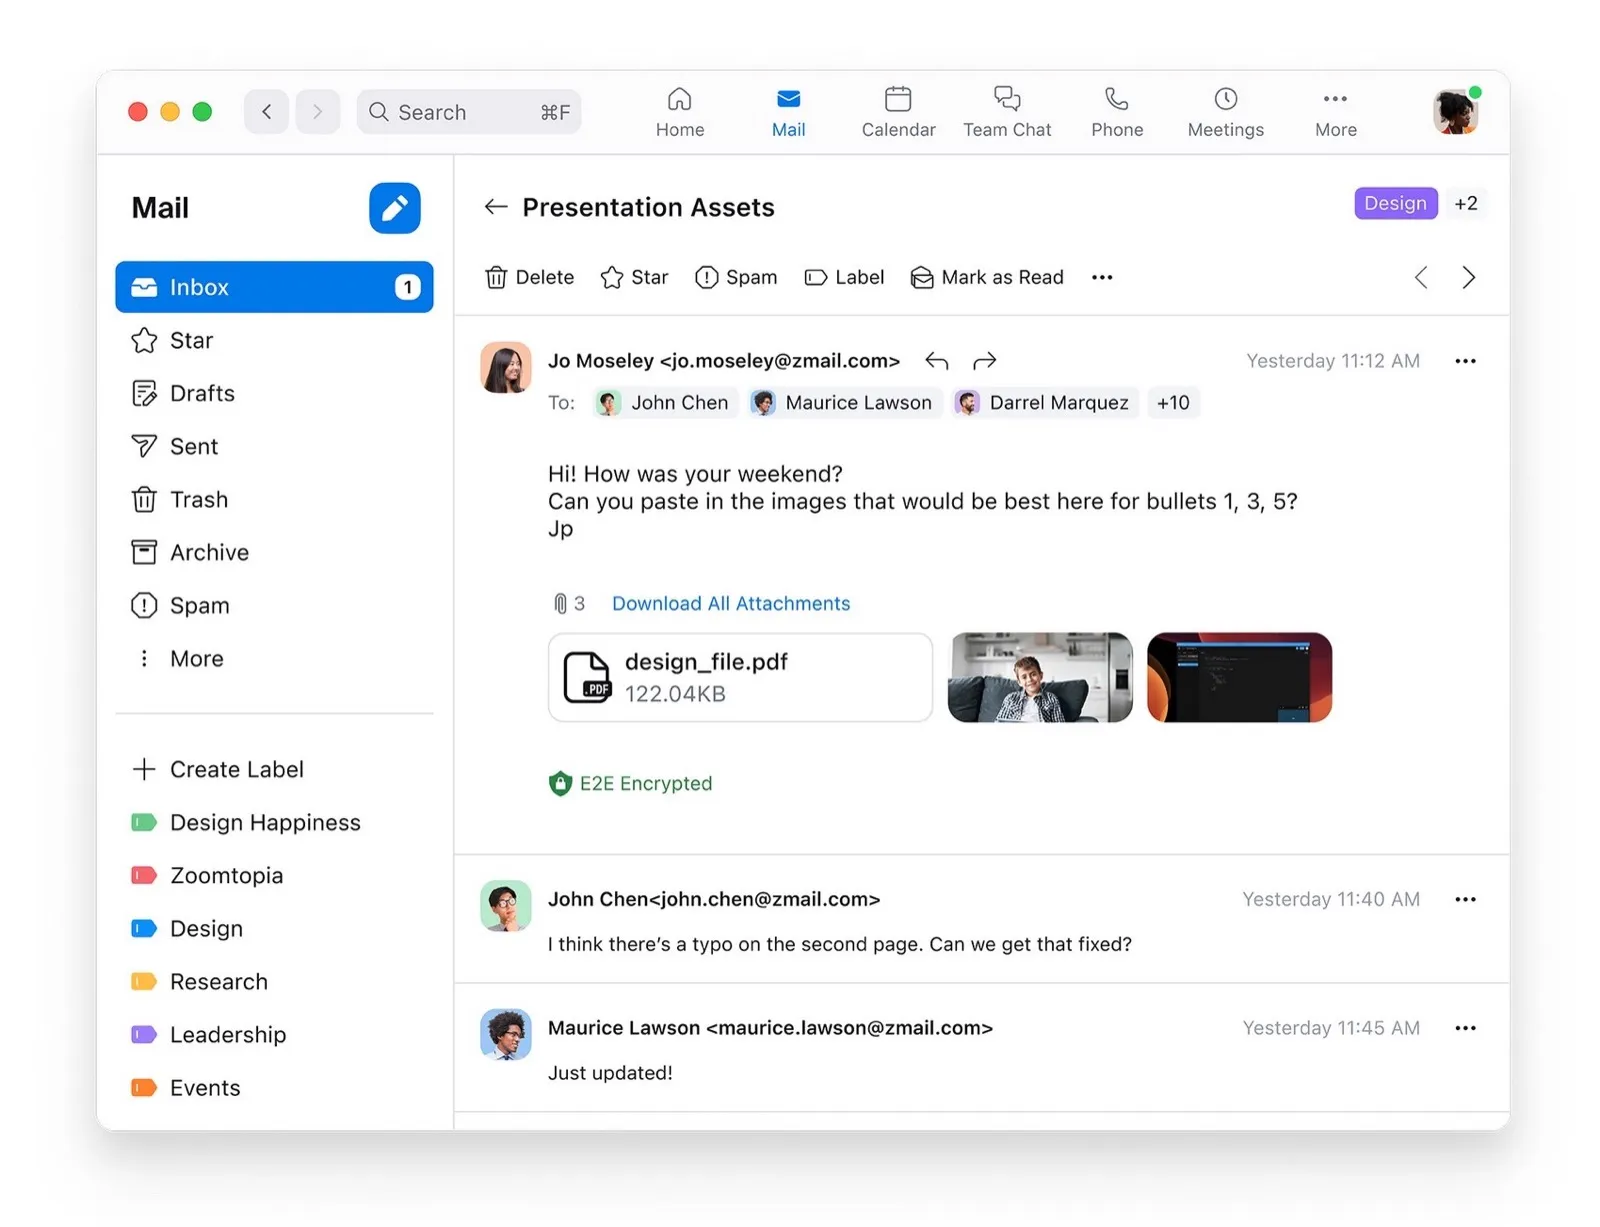Open the more actions menu in the toolbar
The image size is (1600, 1227).
[1101, 277]
